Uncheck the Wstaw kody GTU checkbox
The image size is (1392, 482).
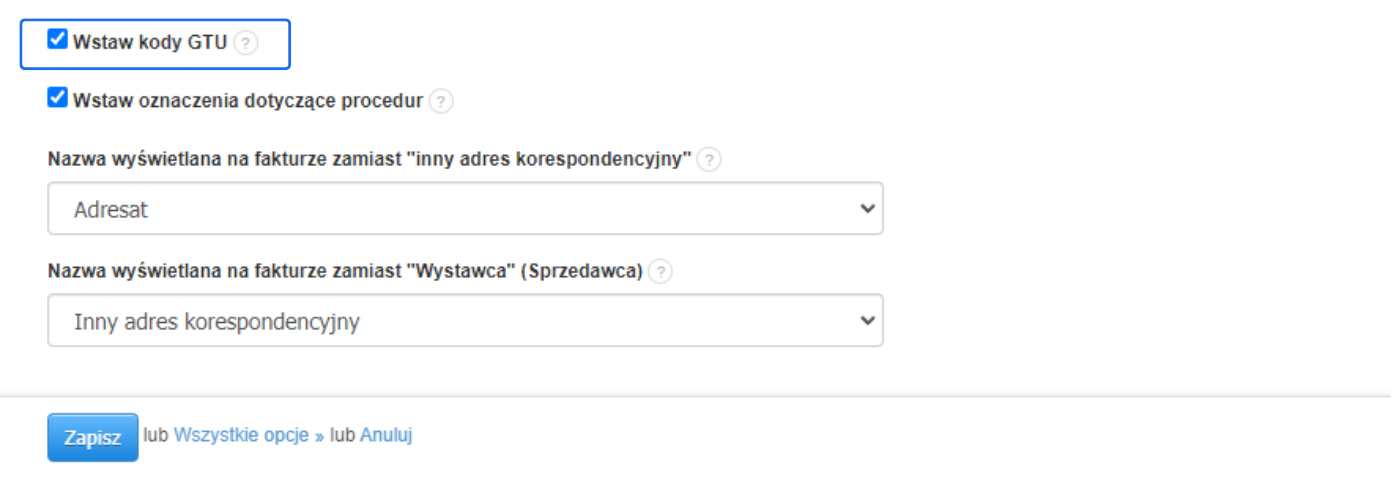coord(58,41)
